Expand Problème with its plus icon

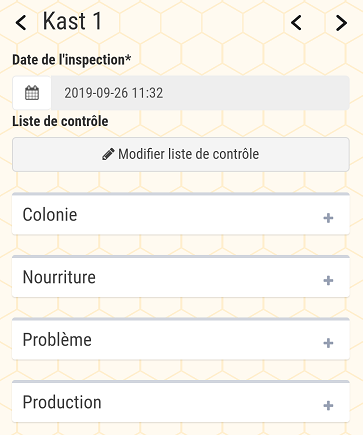[x=328, y=343]
